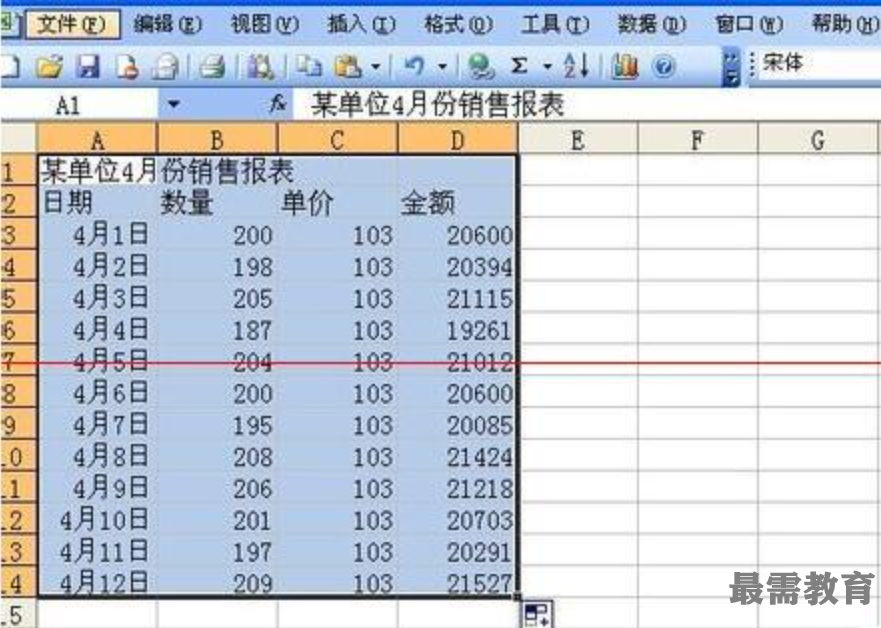The width and height of the screenshot is (881, 628).
Task: Click the amount cell 21527
Action: pyautogui.click(x=458, y=583)
